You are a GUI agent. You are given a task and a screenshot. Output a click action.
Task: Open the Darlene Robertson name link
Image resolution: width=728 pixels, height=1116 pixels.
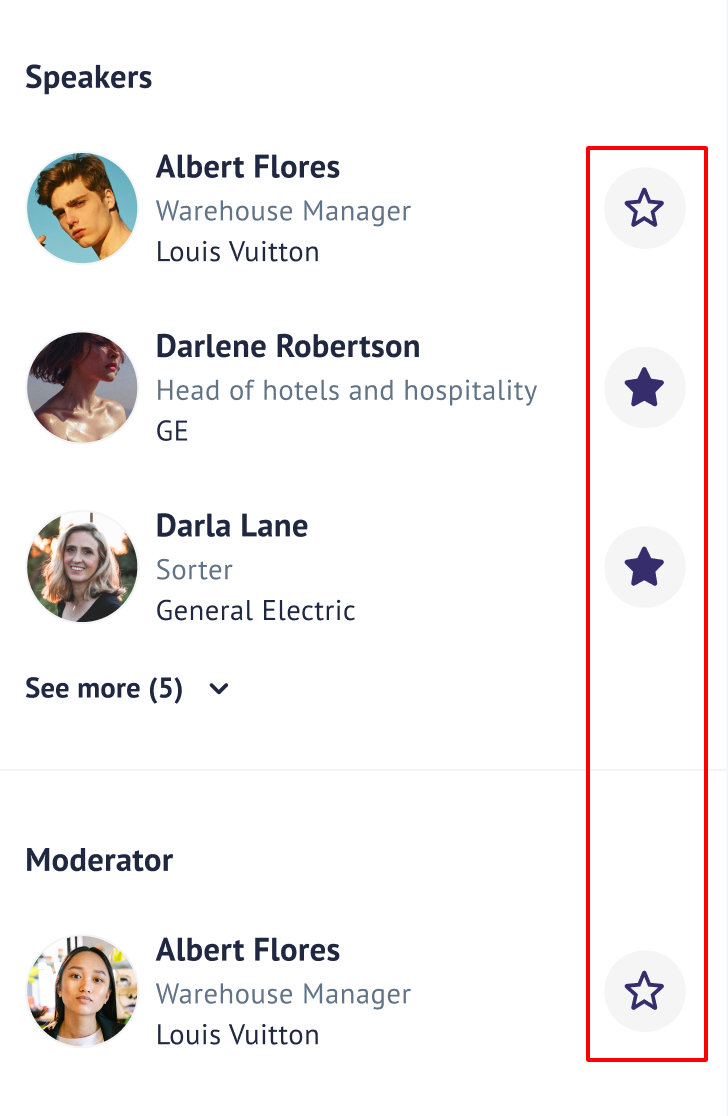[288, 347]
